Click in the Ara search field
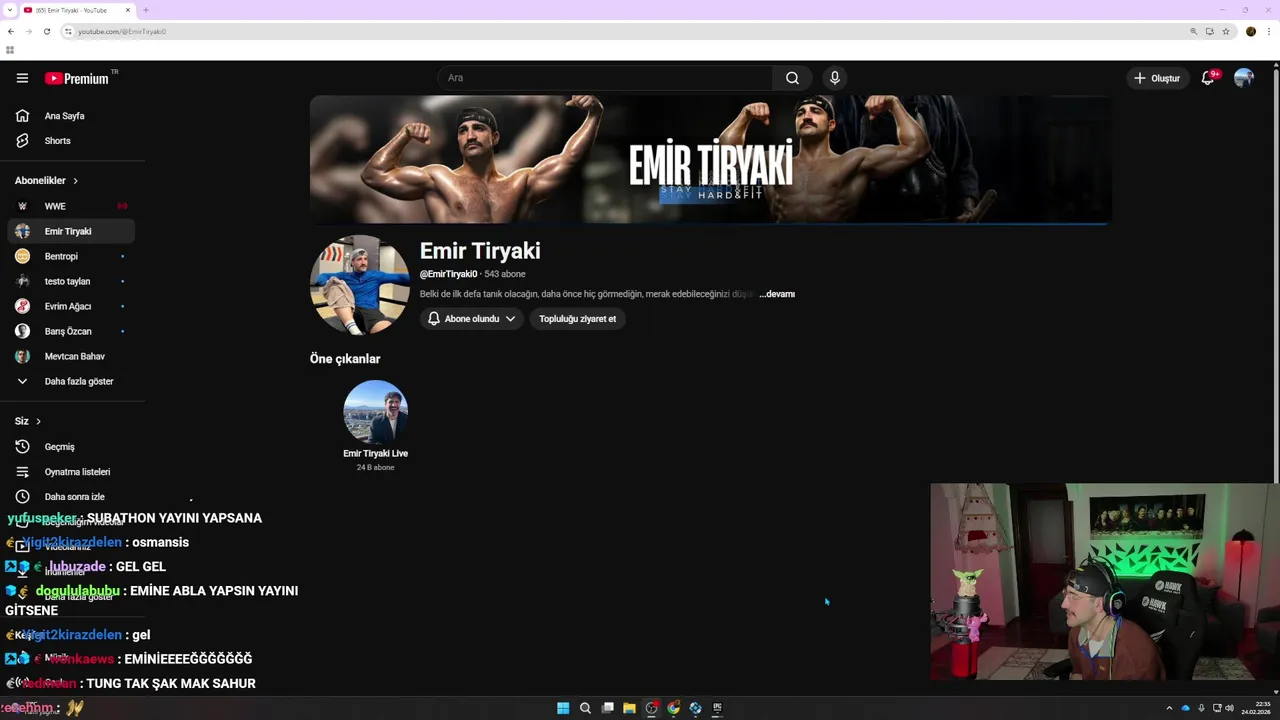The height and width of the screenshot is (720, 1280). (x=605, y=78)
